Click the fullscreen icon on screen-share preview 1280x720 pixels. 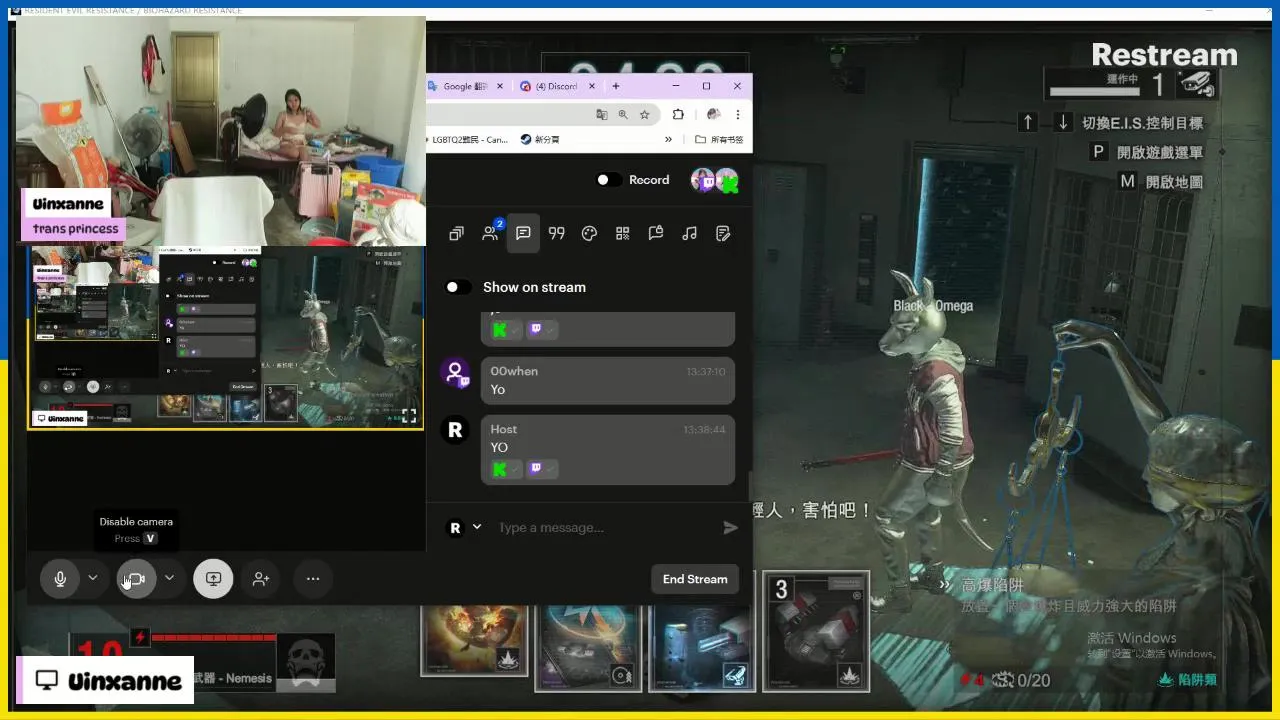pos(408,415)
